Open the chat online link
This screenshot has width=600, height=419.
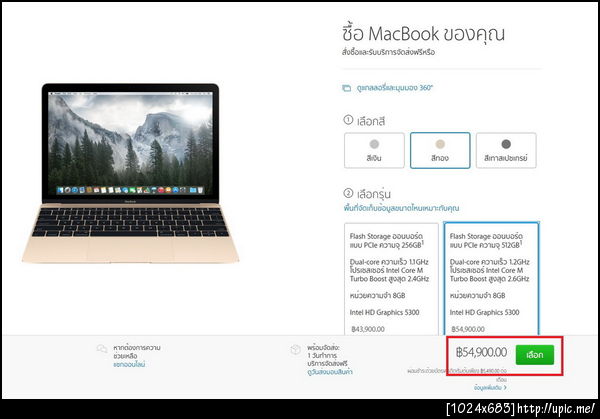[129, 365]
